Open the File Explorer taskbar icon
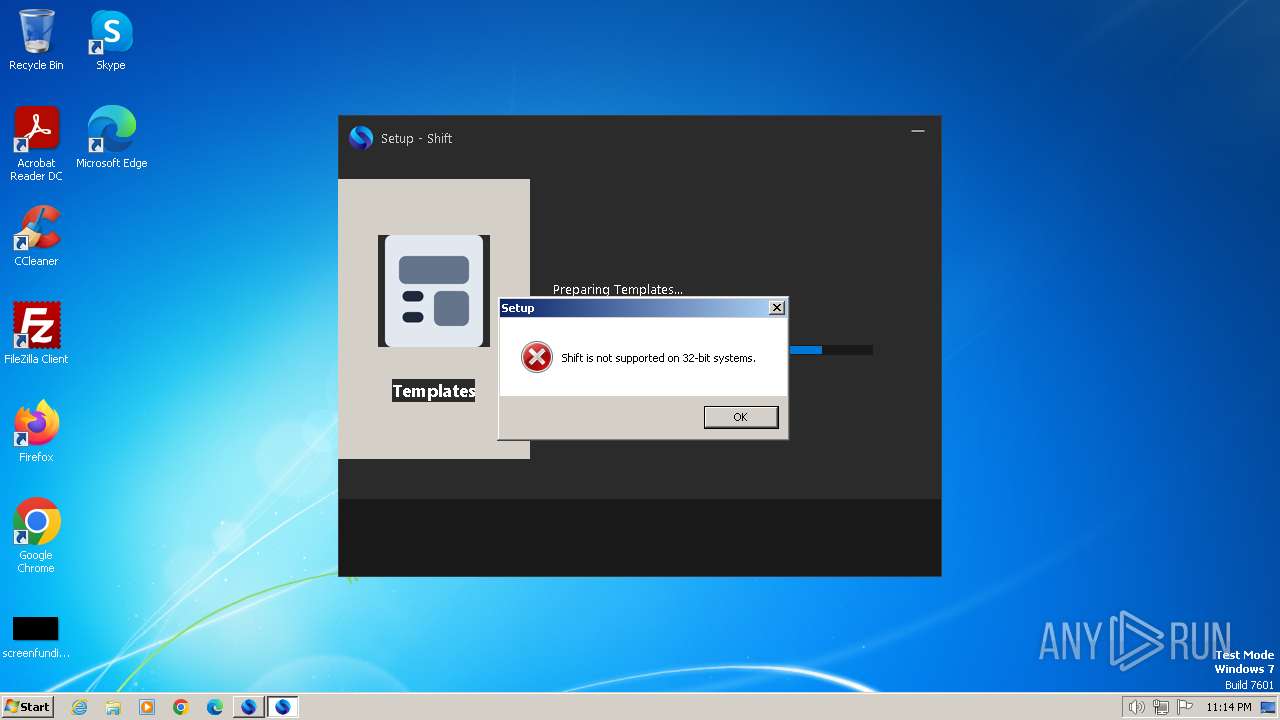The image size is (1280, 720). tap(113, 707)
